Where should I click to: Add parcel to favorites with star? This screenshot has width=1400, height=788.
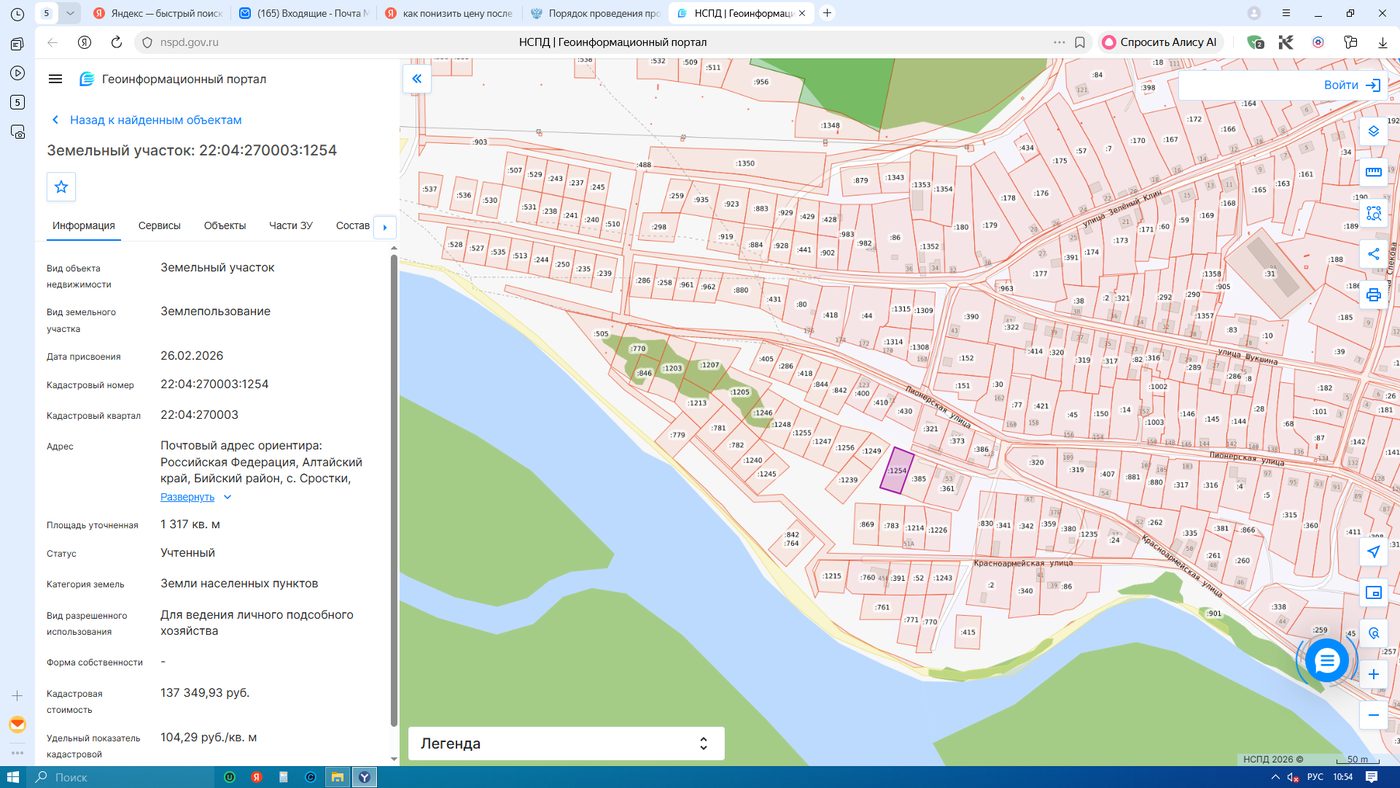click(x=61, y=187)
